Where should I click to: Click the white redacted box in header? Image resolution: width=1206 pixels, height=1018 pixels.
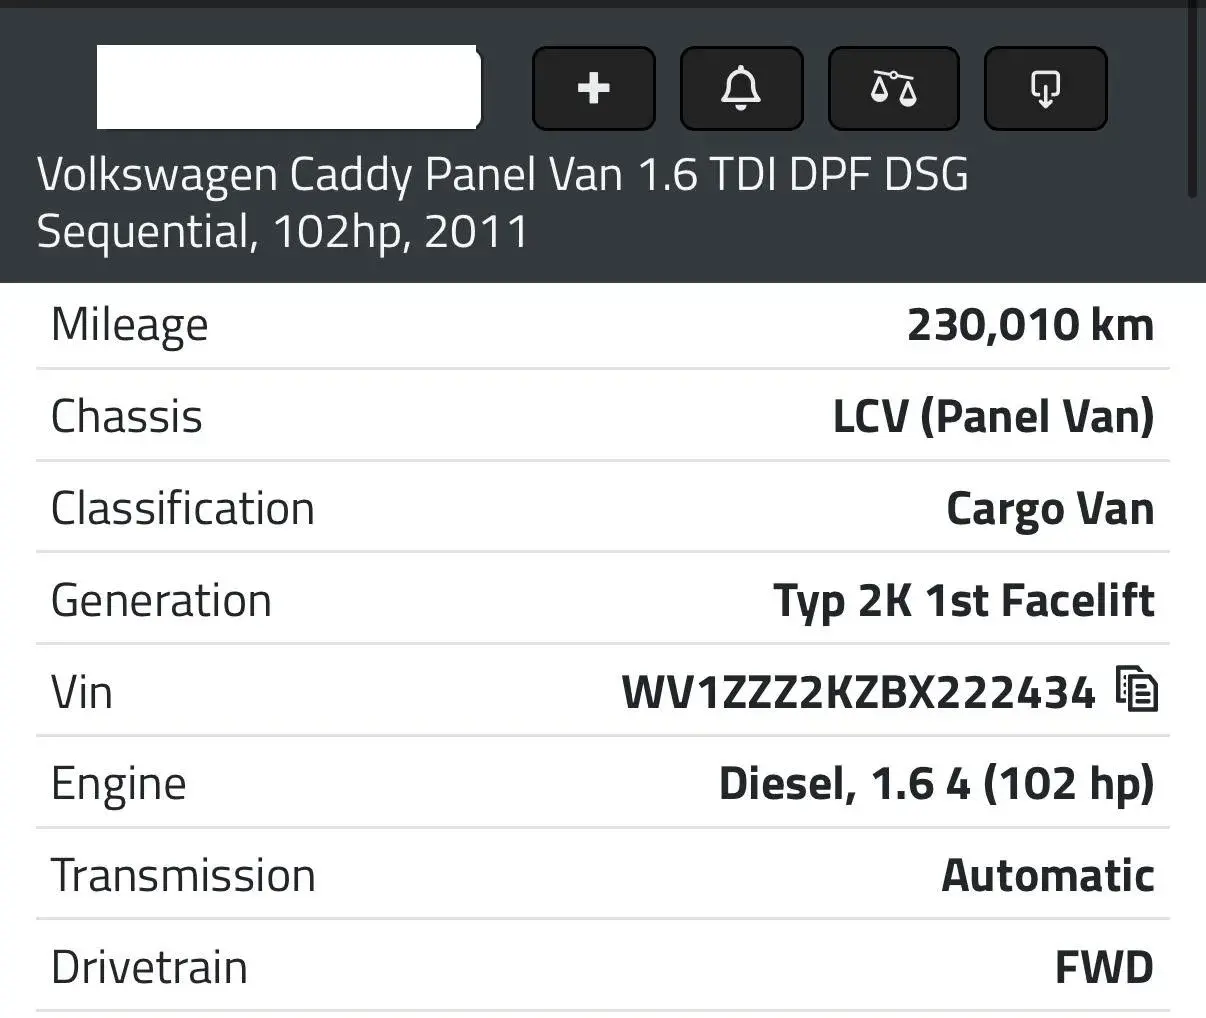pyautogui.click(x=289, y=87)
